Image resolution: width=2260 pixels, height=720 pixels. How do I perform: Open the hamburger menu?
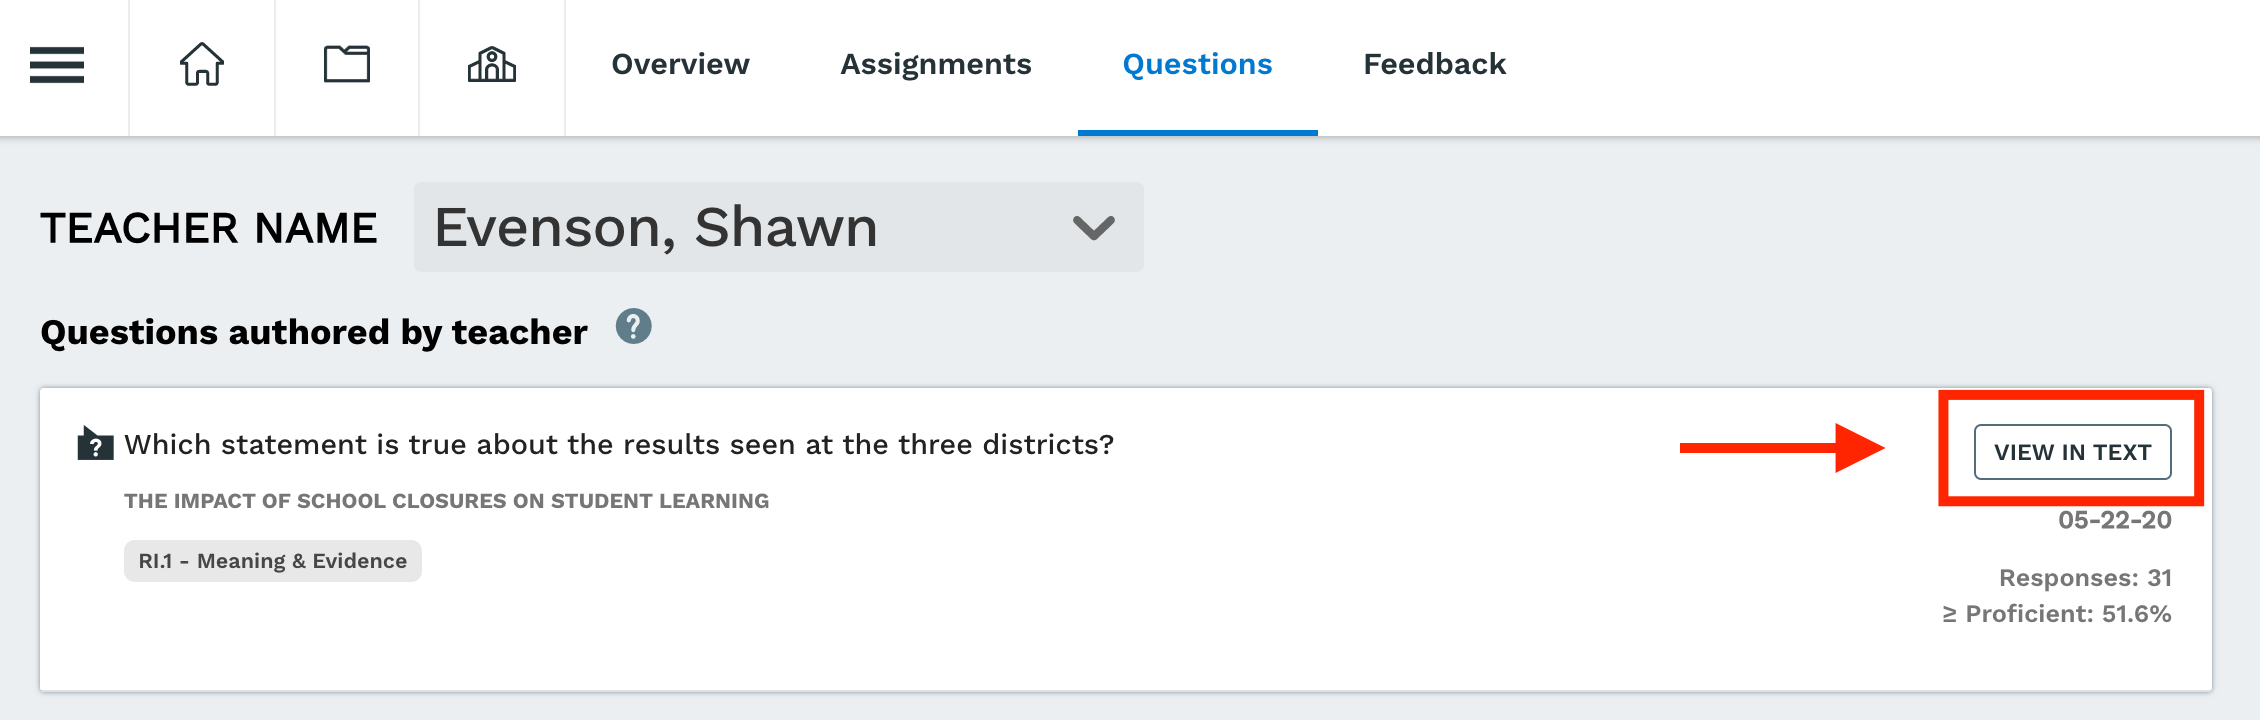[57, 65]
